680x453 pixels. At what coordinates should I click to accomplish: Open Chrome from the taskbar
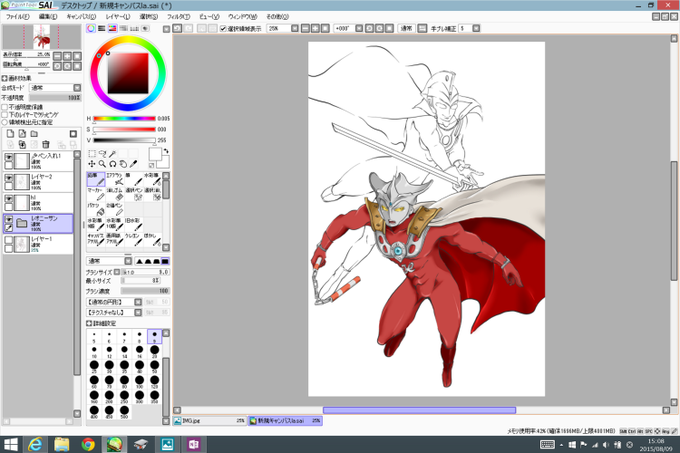click(x=88, y=444)
